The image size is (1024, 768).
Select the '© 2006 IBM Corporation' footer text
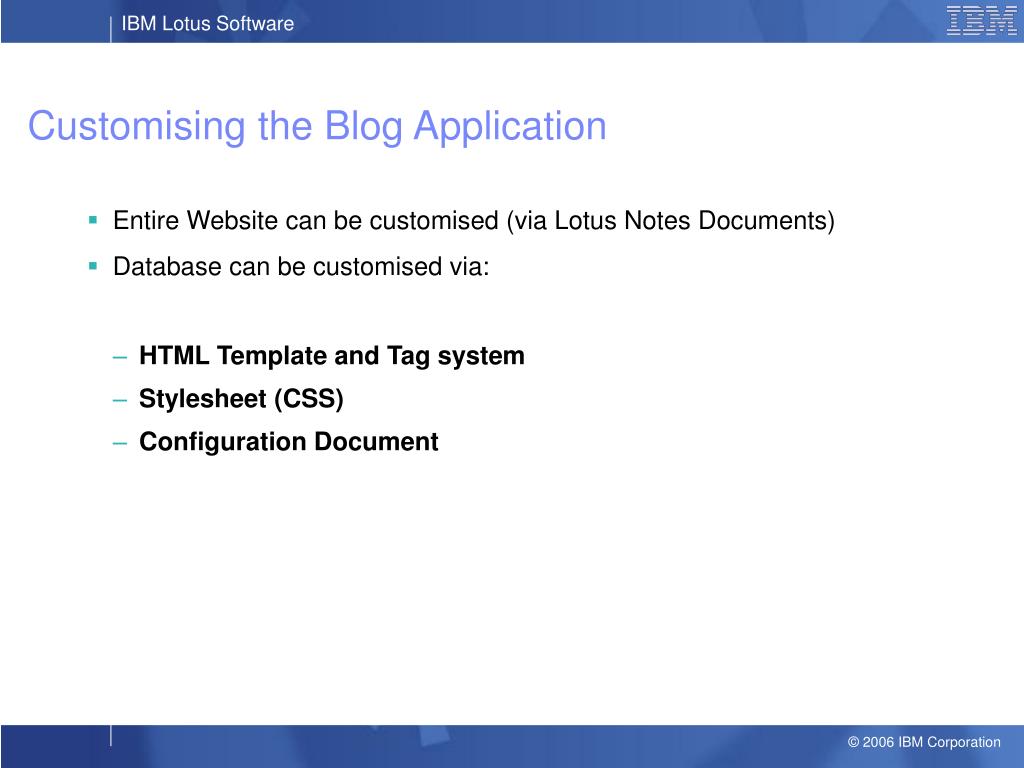(x=924, y=742)
